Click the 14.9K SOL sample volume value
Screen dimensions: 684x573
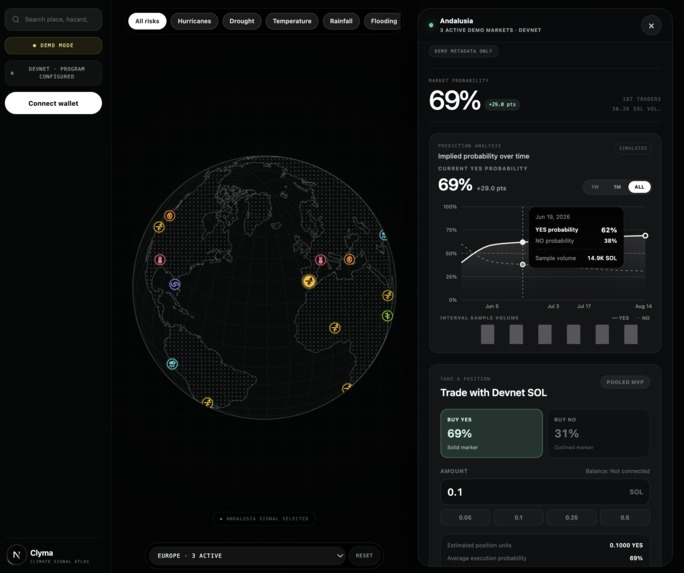(602, 258)
